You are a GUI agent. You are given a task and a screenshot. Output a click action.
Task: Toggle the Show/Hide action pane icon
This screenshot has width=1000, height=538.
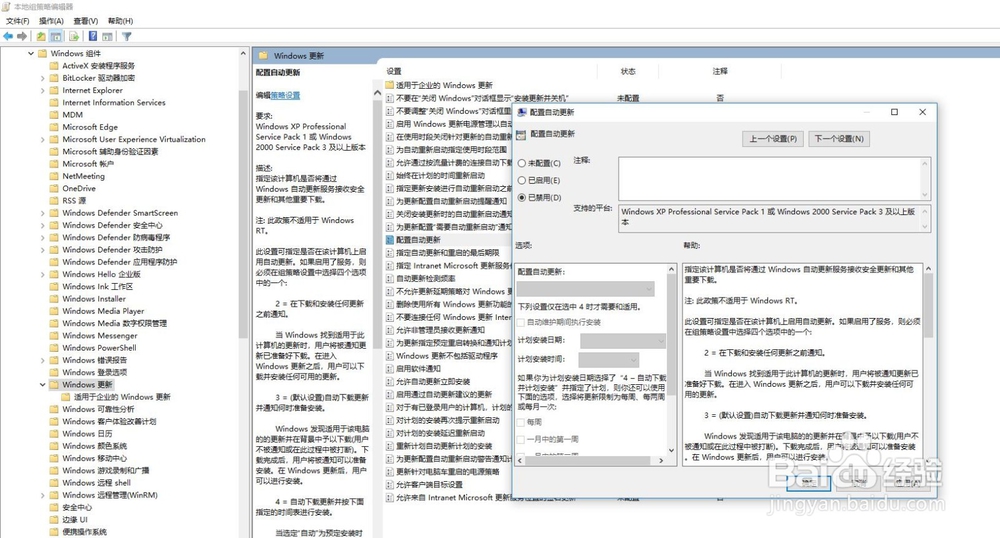(x=107, y=36)
